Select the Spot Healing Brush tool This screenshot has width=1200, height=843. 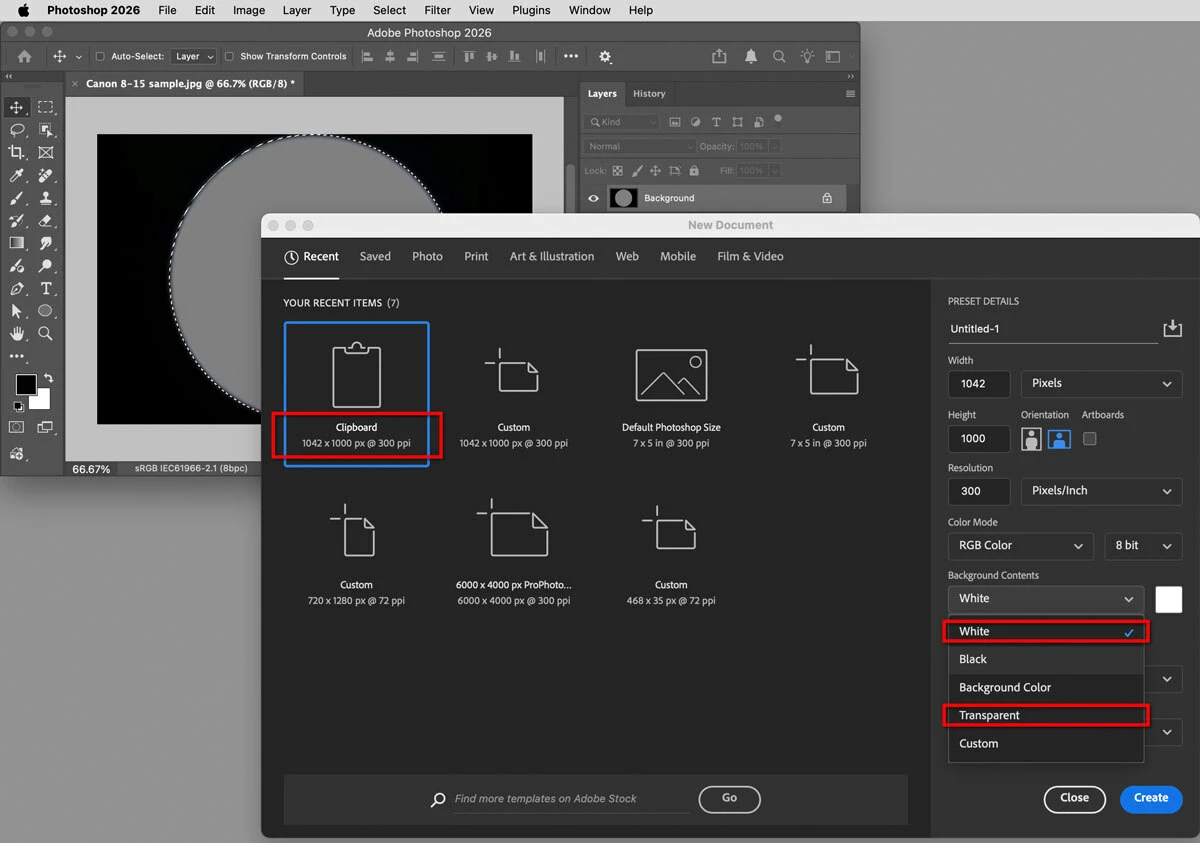tap(46, 176)
